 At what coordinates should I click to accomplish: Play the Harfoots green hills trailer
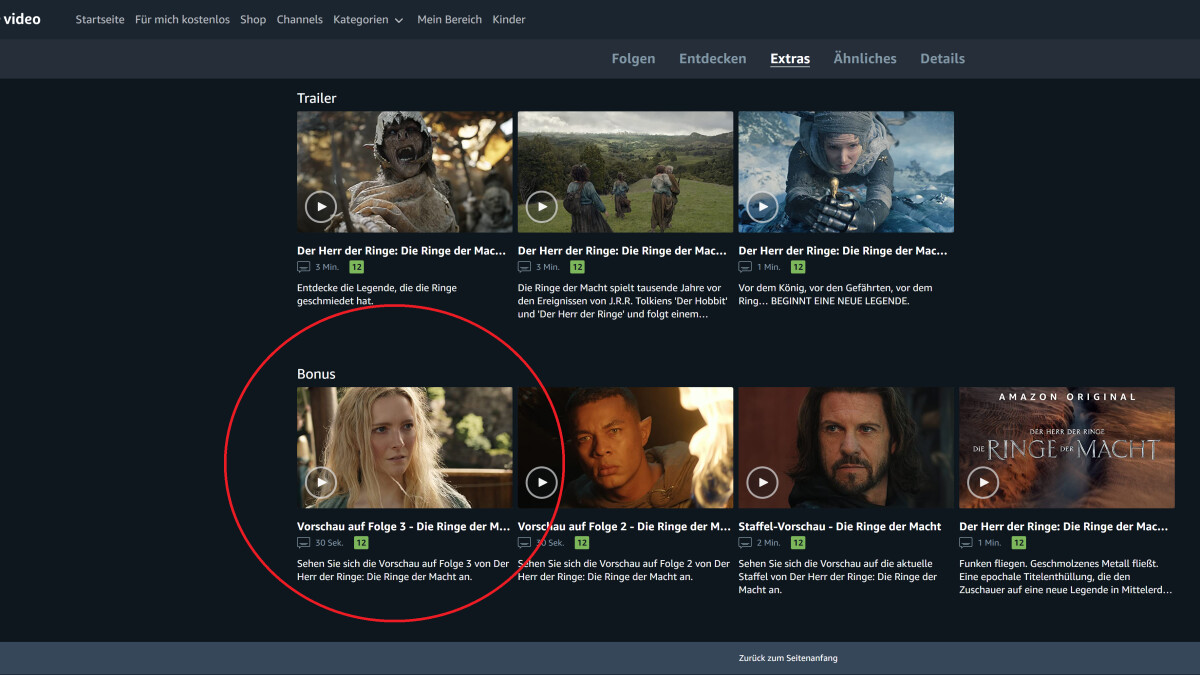click(x=542, y=207)
